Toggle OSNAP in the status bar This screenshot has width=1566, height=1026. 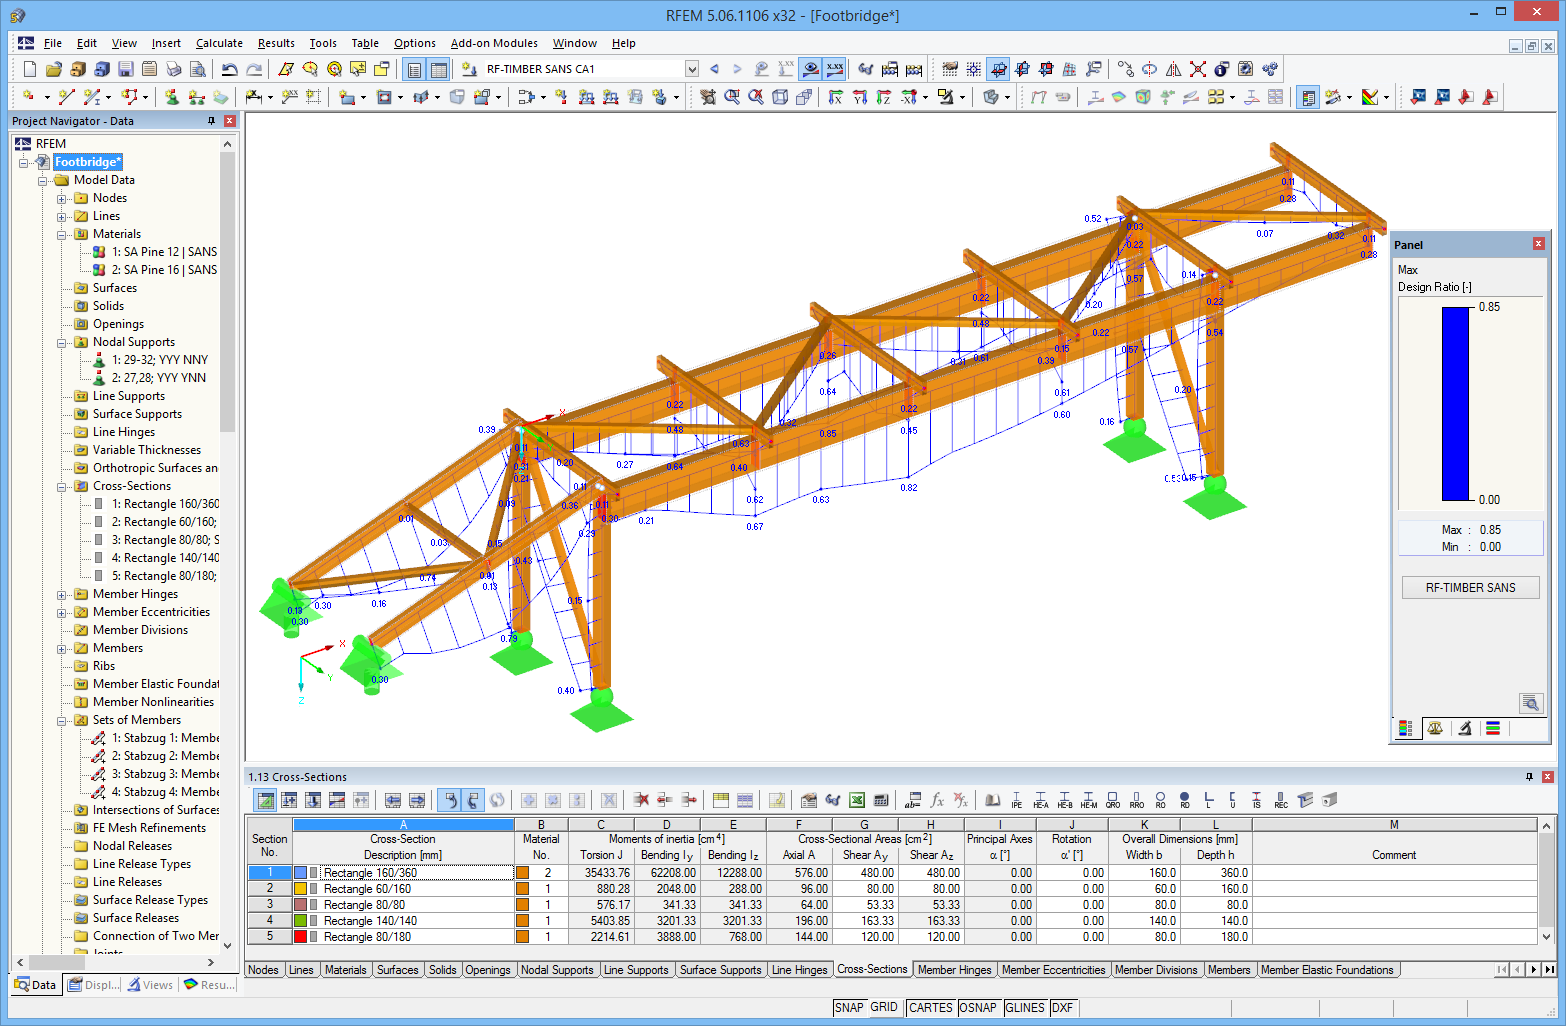click(978, 1008)
